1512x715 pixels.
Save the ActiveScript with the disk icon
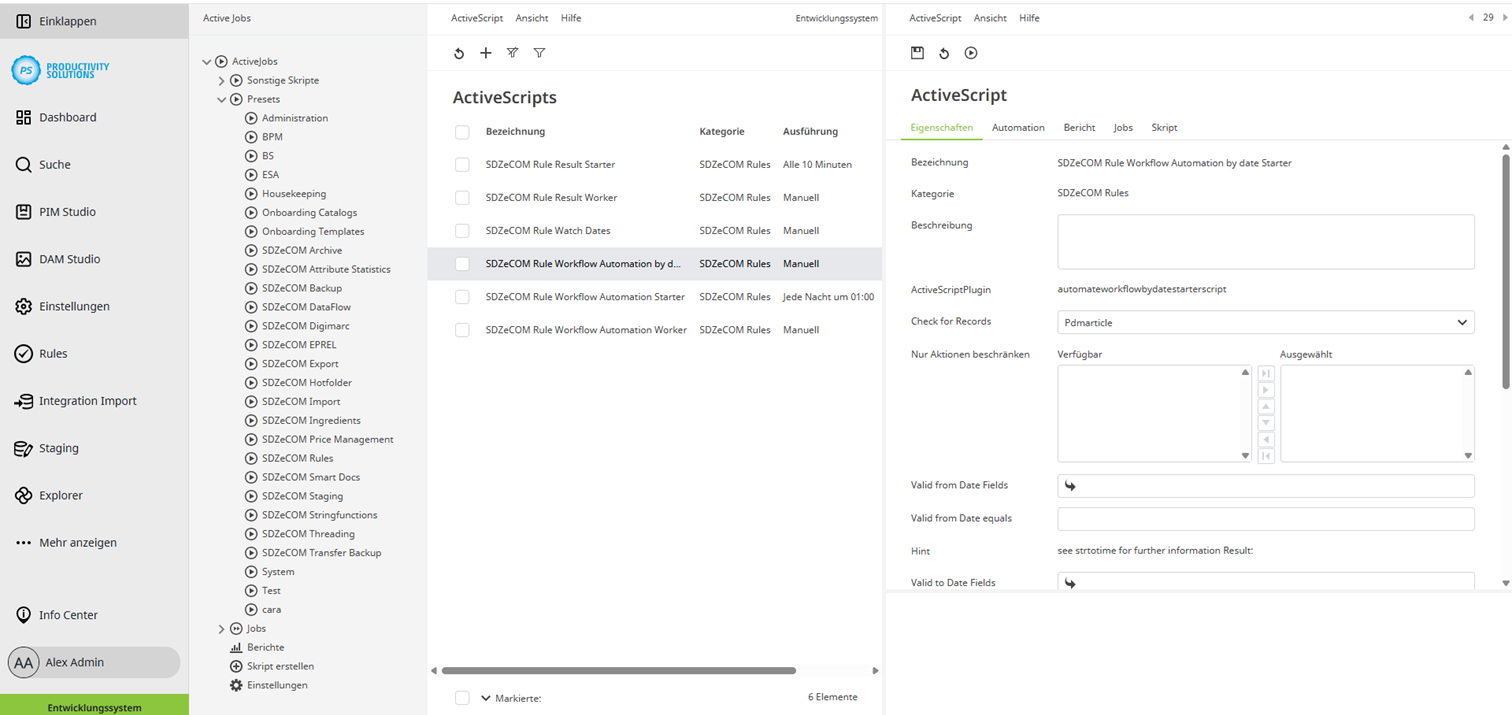[917, 53]
